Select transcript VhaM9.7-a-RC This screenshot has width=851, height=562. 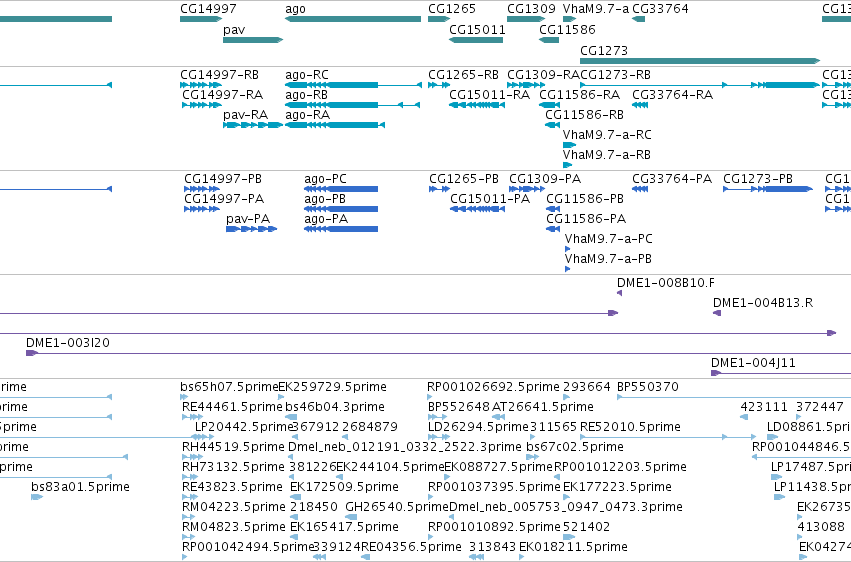(607, 135)
